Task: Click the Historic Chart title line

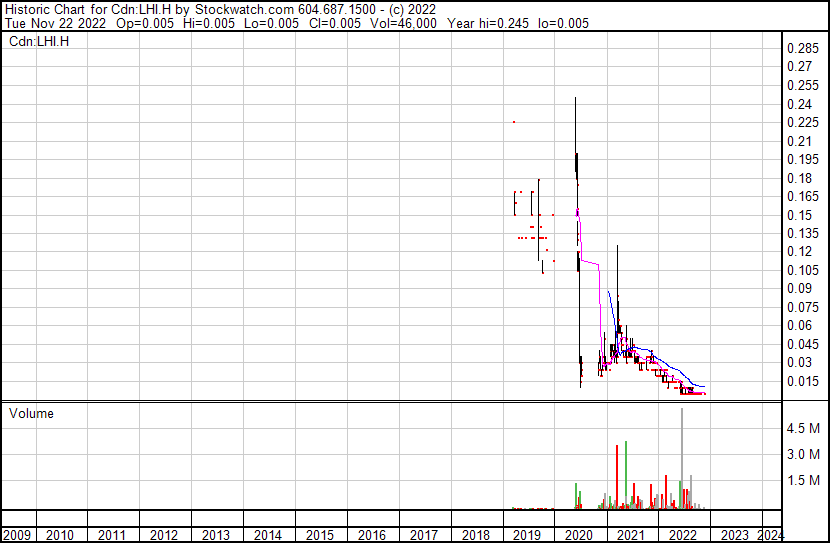Action: coord(220,10)
